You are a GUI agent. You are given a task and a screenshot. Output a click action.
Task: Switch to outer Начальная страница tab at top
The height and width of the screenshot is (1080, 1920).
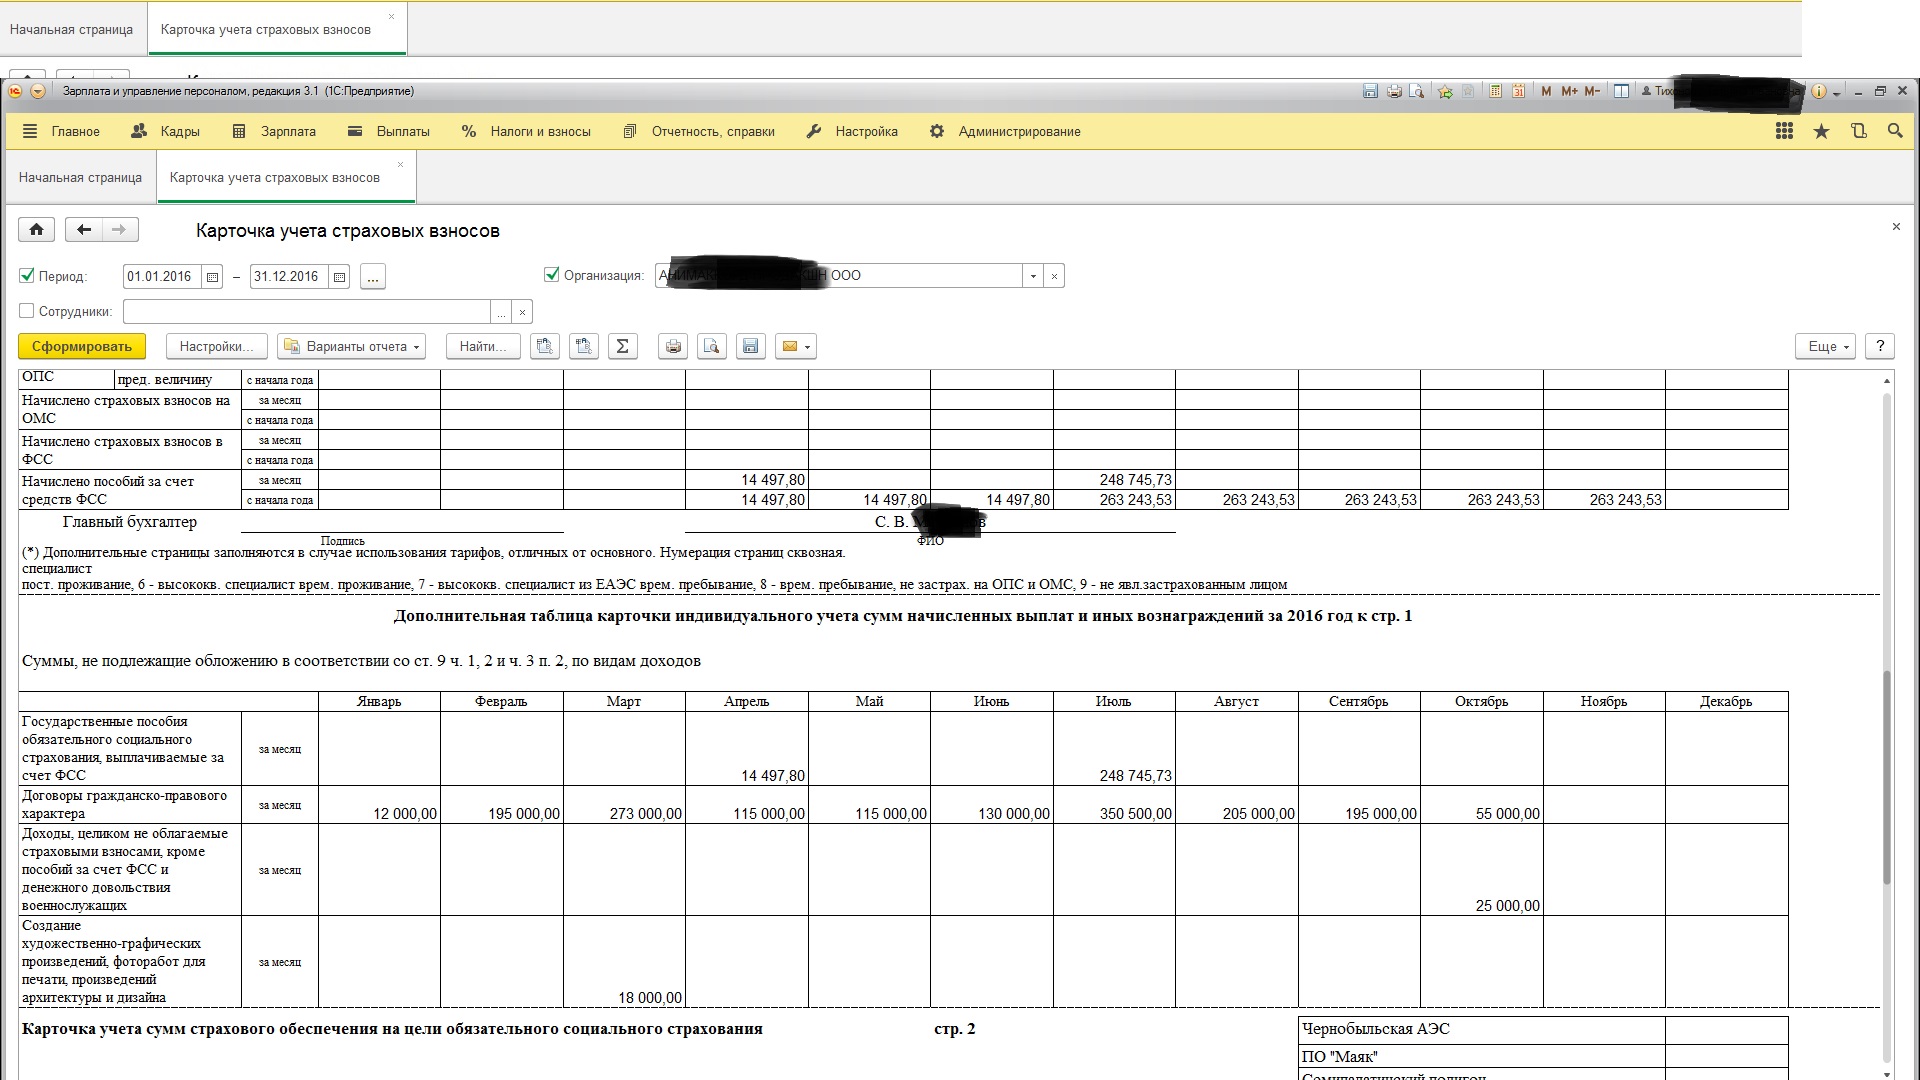(x=71, y=30)
